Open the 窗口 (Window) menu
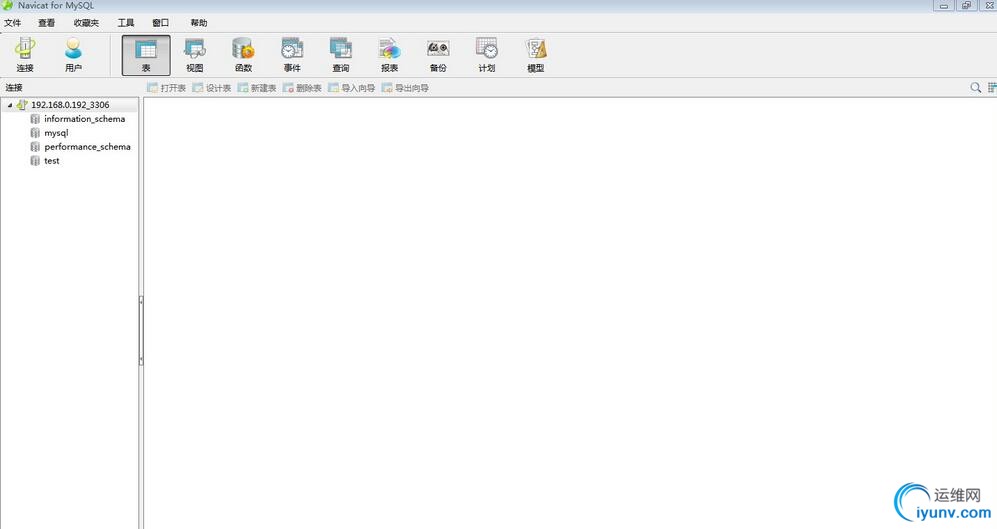The height and width of the screenshot is (529, 997). [x=161, y=23]
